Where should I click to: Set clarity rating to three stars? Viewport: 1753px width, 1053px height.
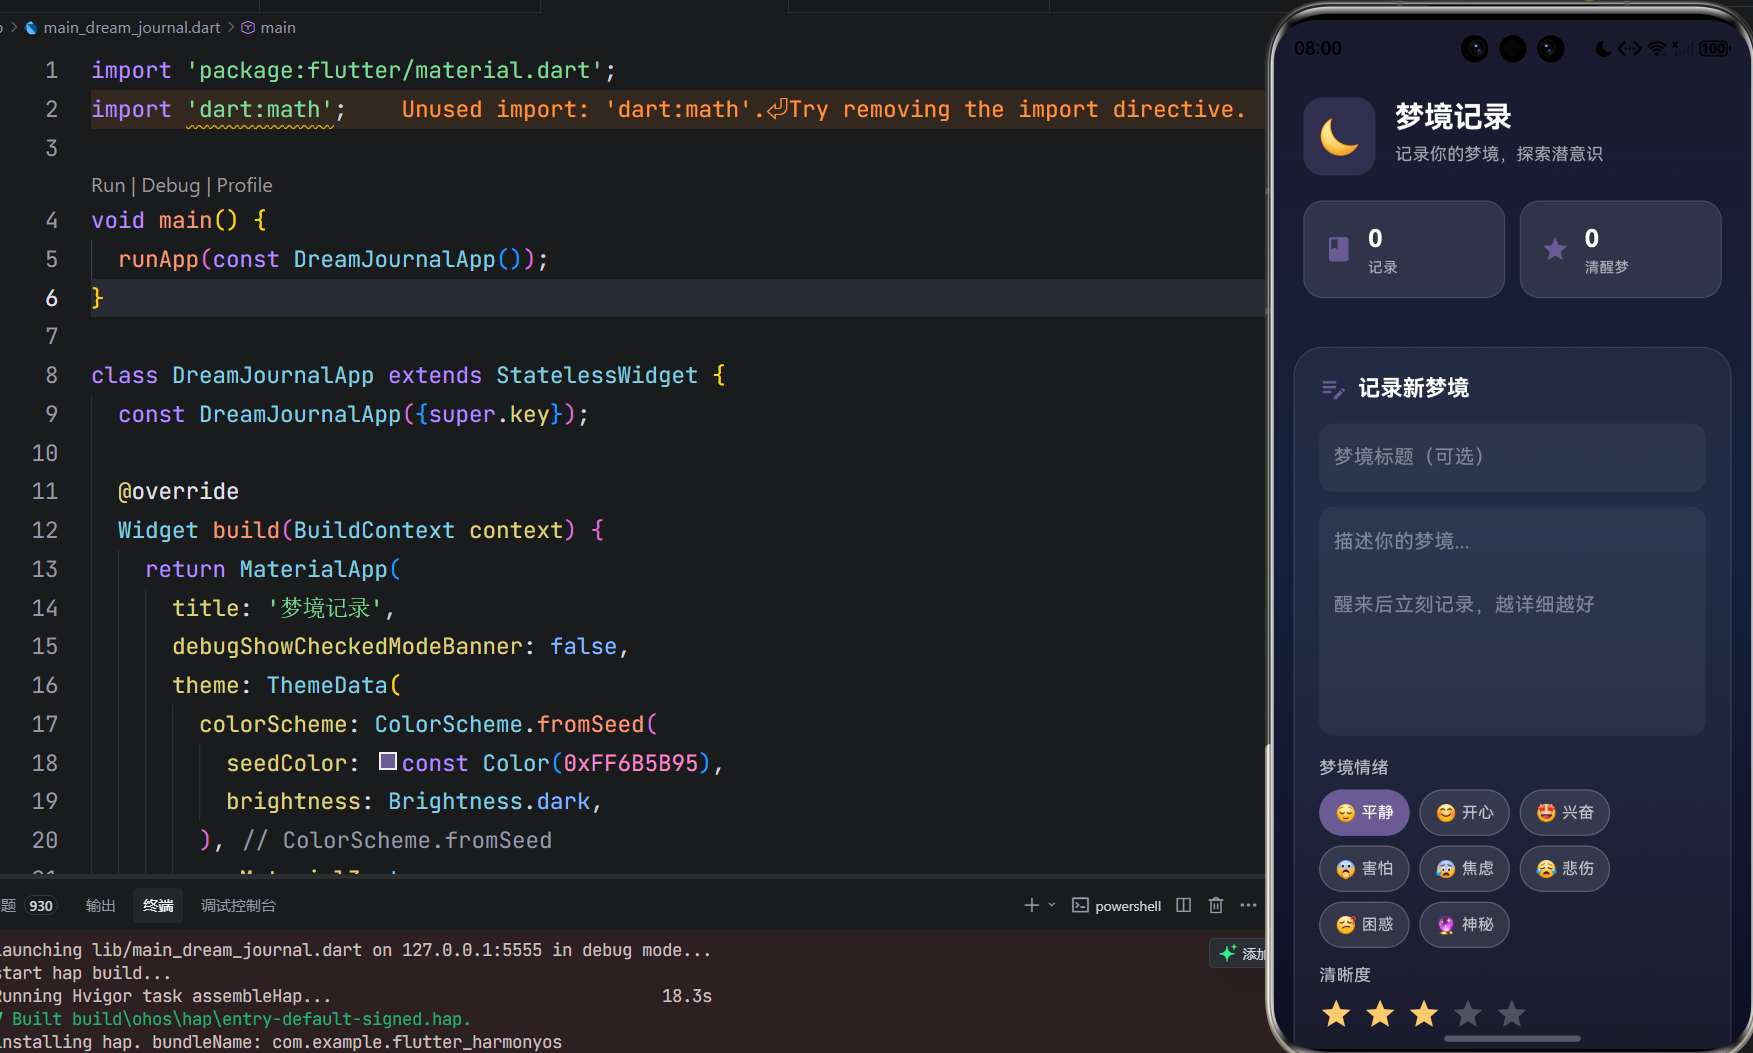click(x=1424, y=1014)
